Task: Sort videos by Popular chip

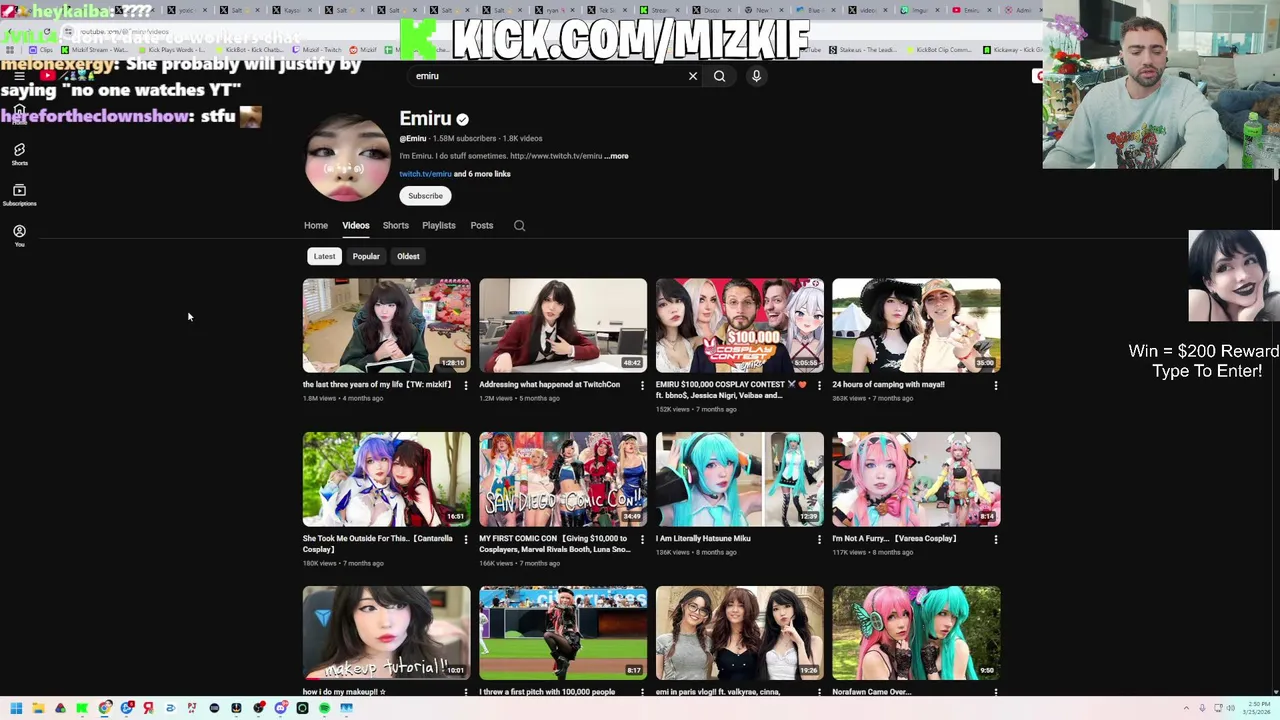Action: (366, 256)
